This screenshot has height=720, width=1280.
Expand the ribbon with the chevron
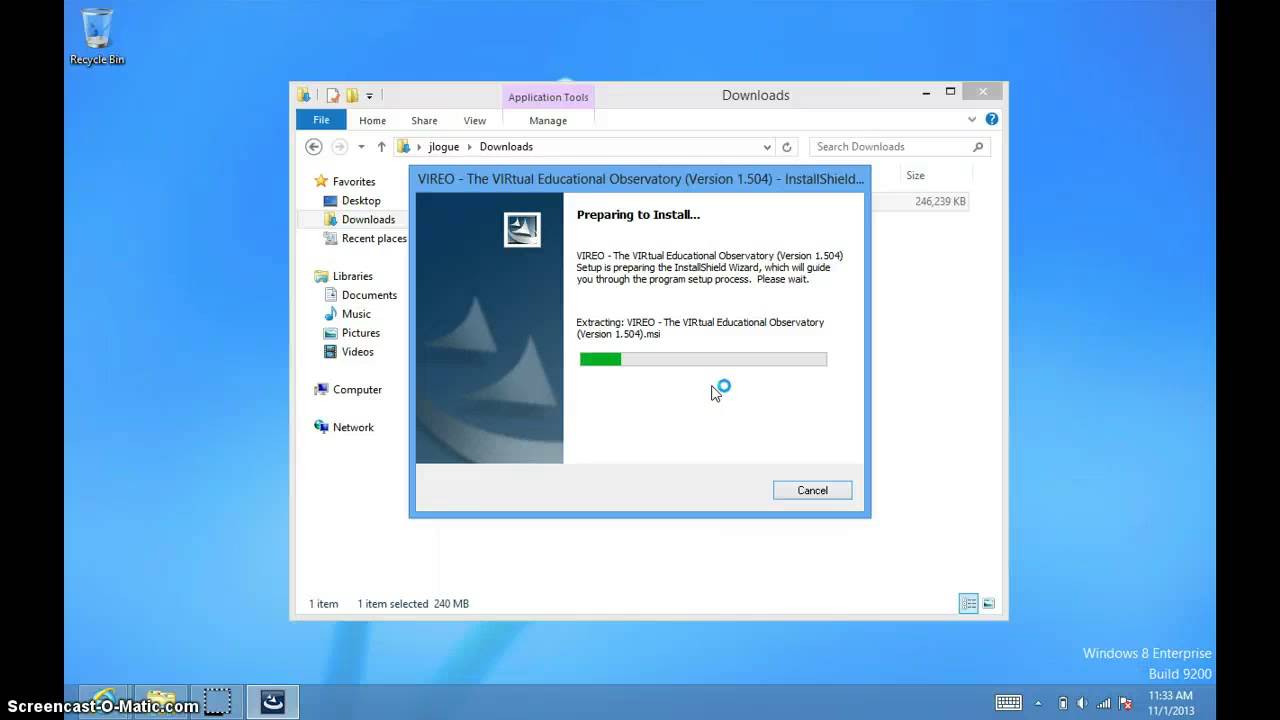tap(972, 119)
